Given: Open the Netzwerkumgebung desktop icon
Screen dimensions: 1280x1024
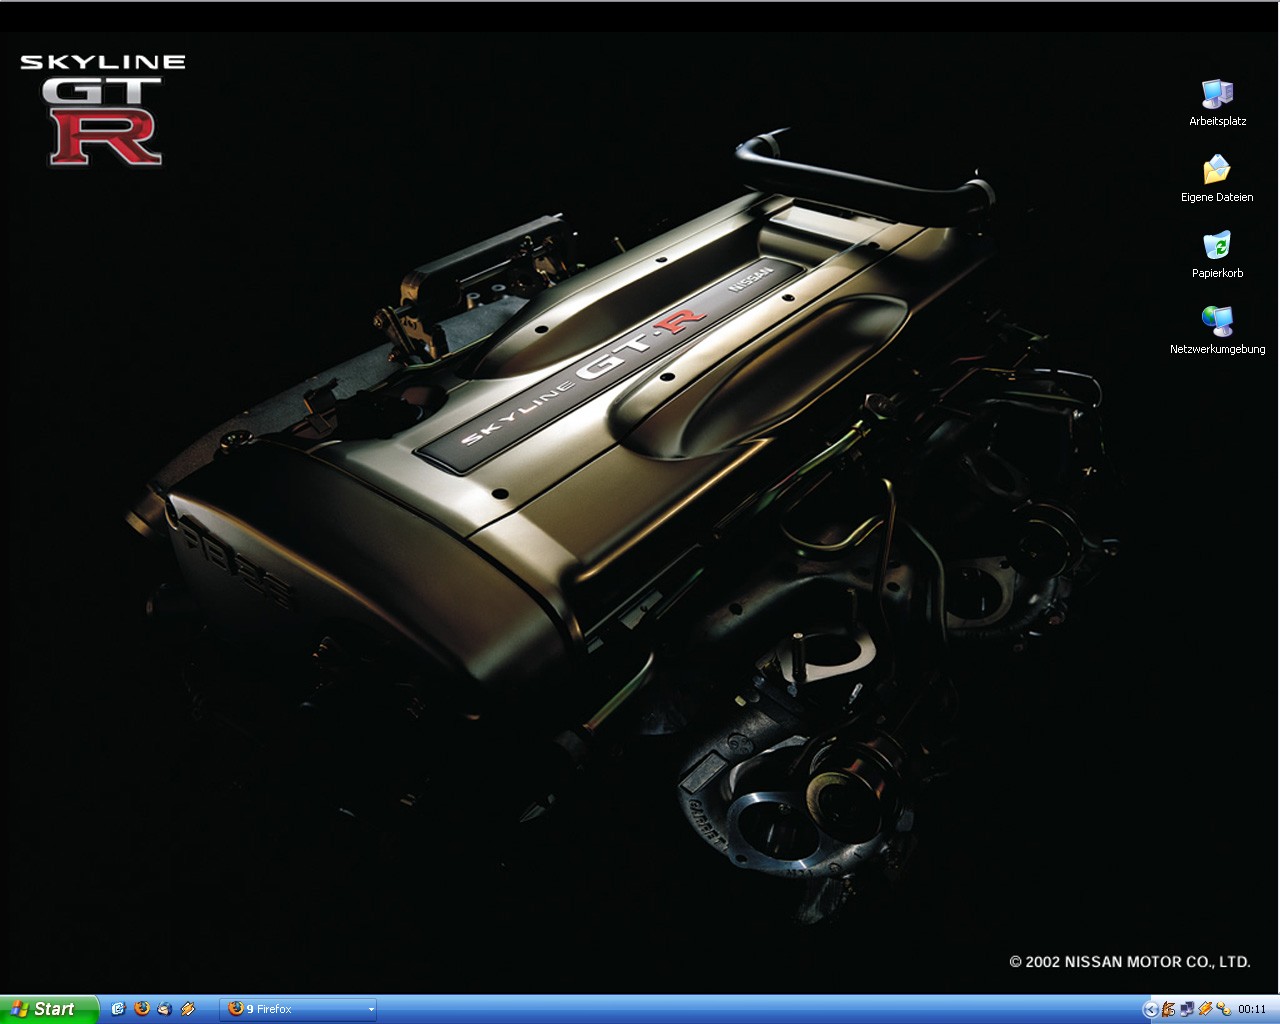Looking at the screenshot, I should tap(1217, 330).
